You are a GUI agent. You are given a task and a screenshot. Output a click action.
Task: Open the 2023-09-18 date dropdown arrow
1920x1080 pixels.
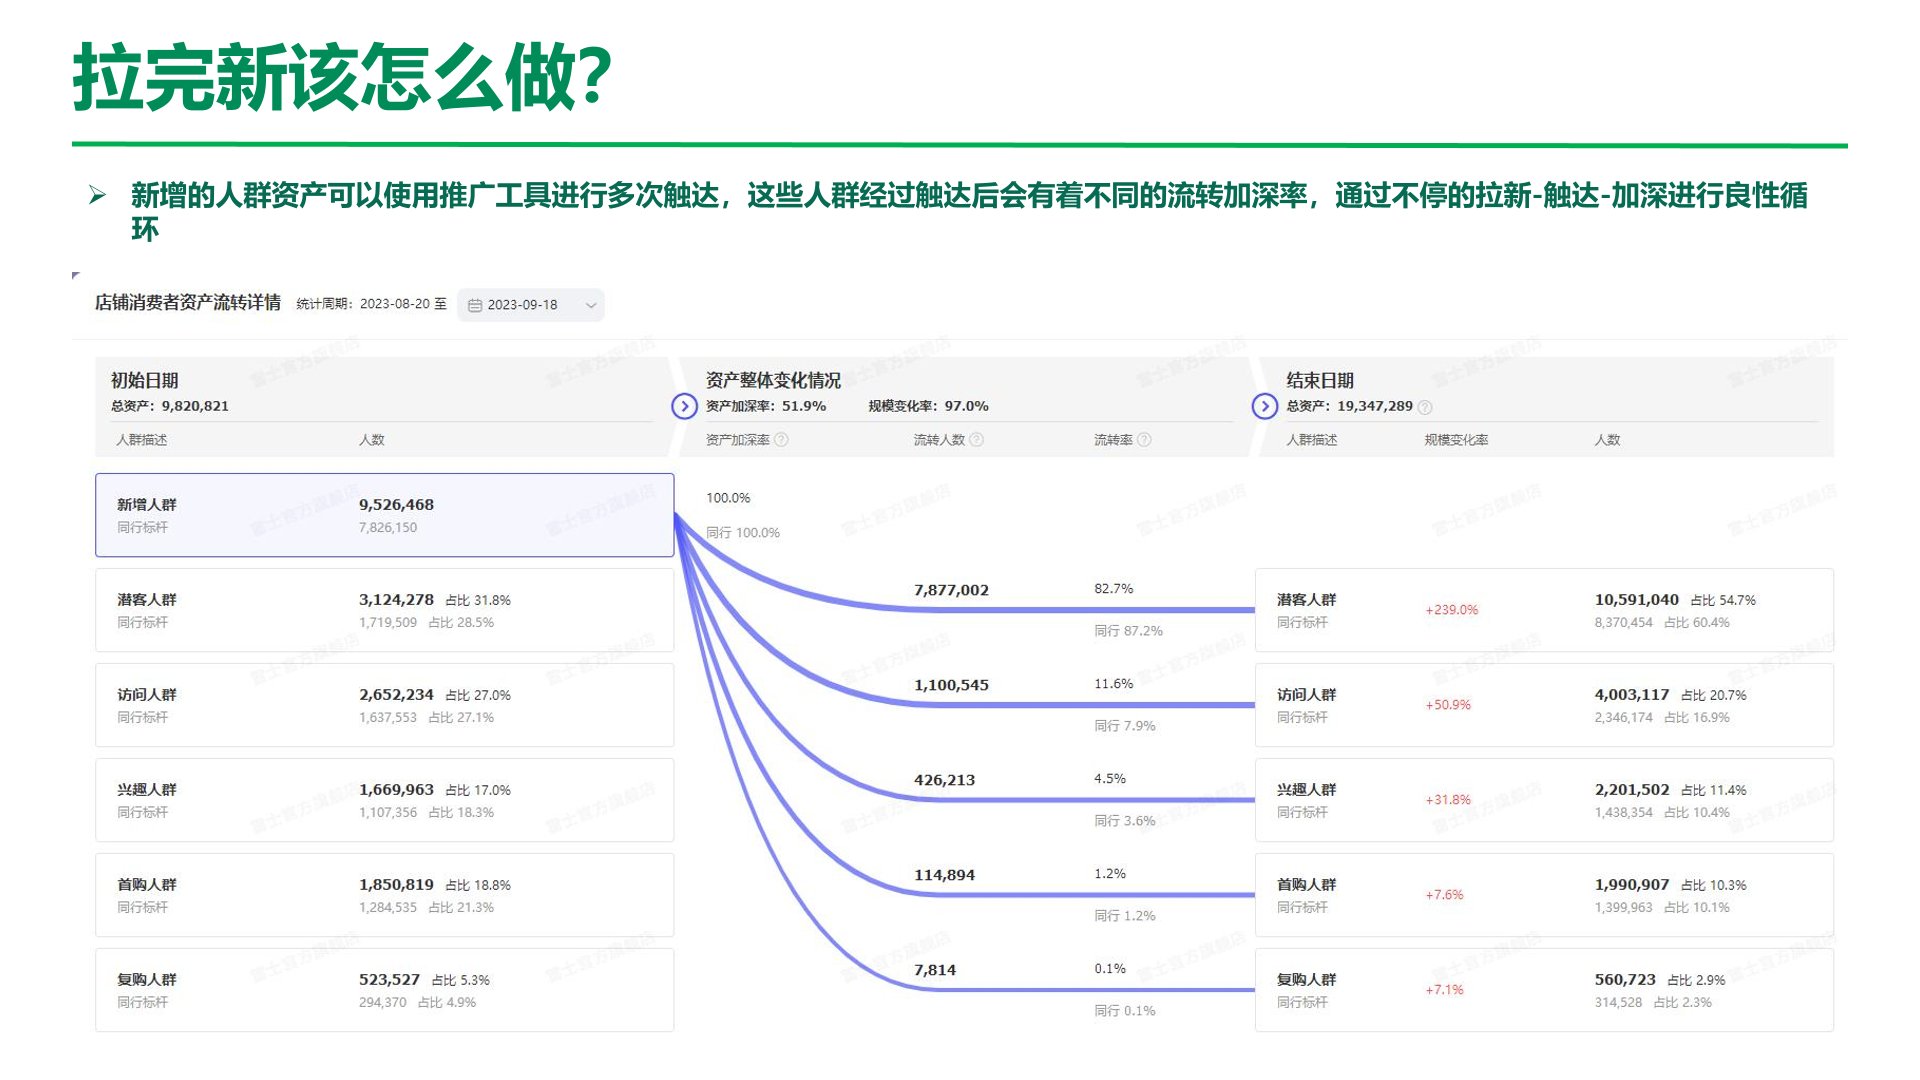(590, 306)
